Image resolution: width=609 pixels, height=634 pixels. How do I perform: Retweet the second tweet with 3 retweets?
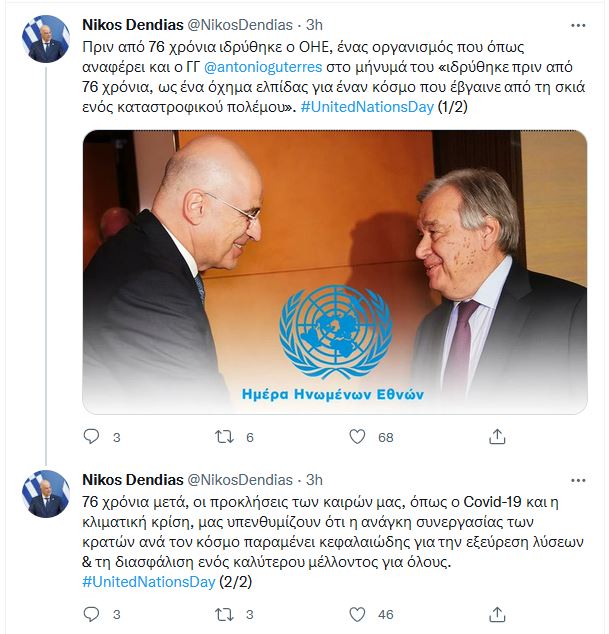pyautogui.click(x=224, y=614)
